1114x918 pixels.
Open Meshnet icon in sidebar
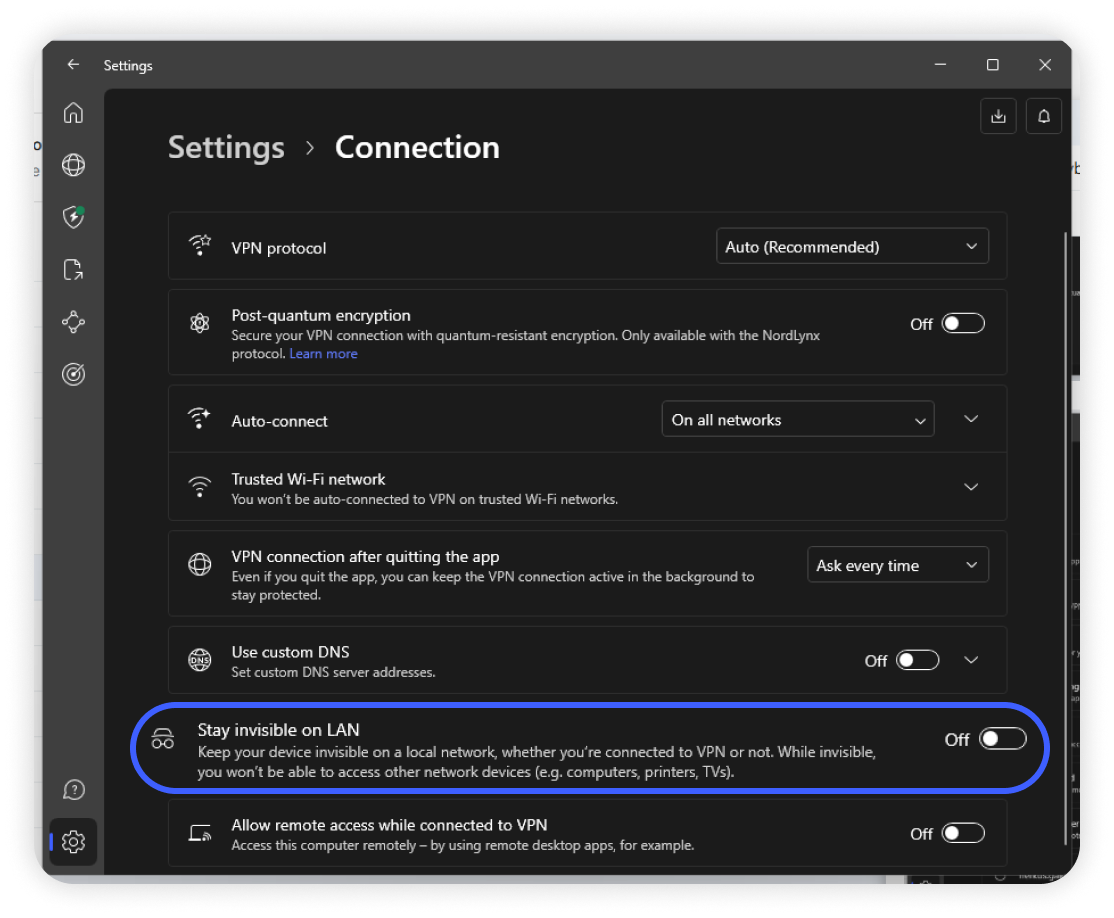pos(73,322)
